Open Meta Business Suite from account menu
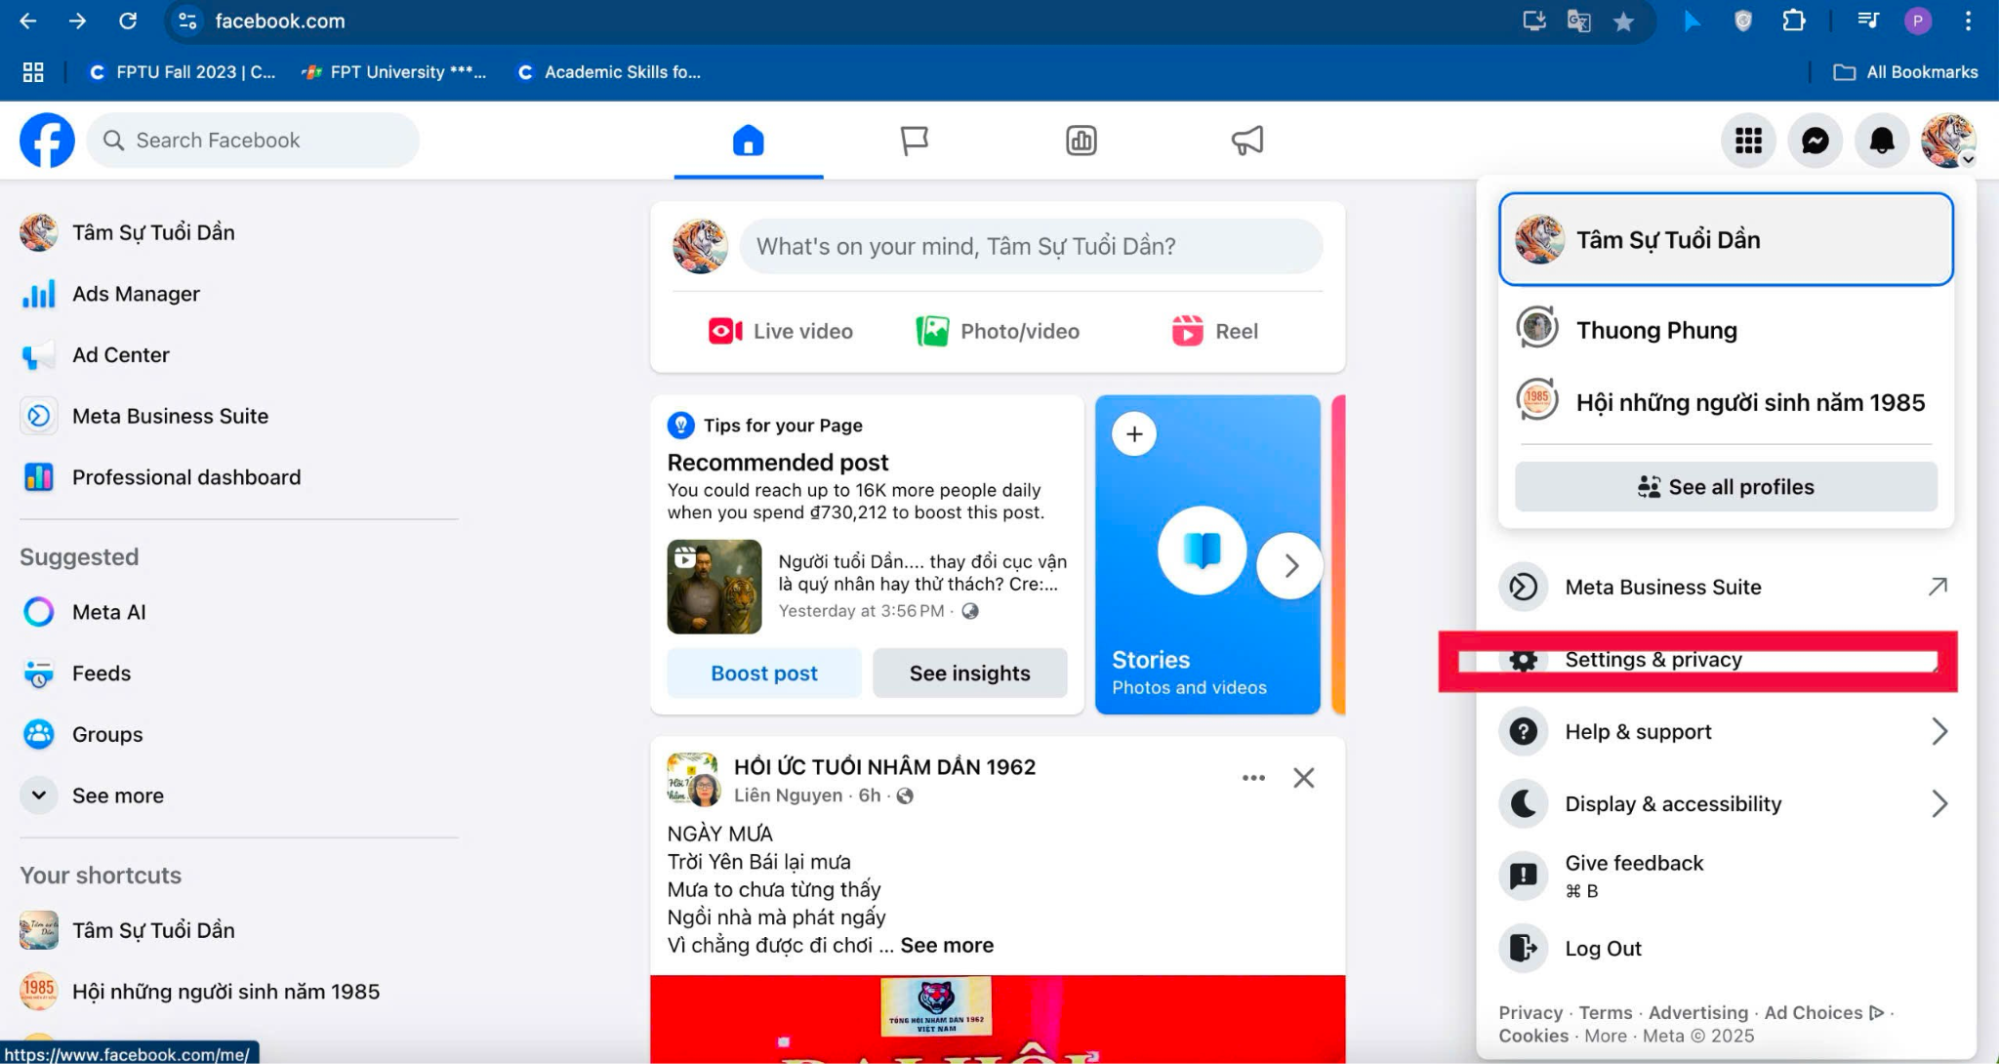The image size is (1999, 1064). tap(1725, 587)
